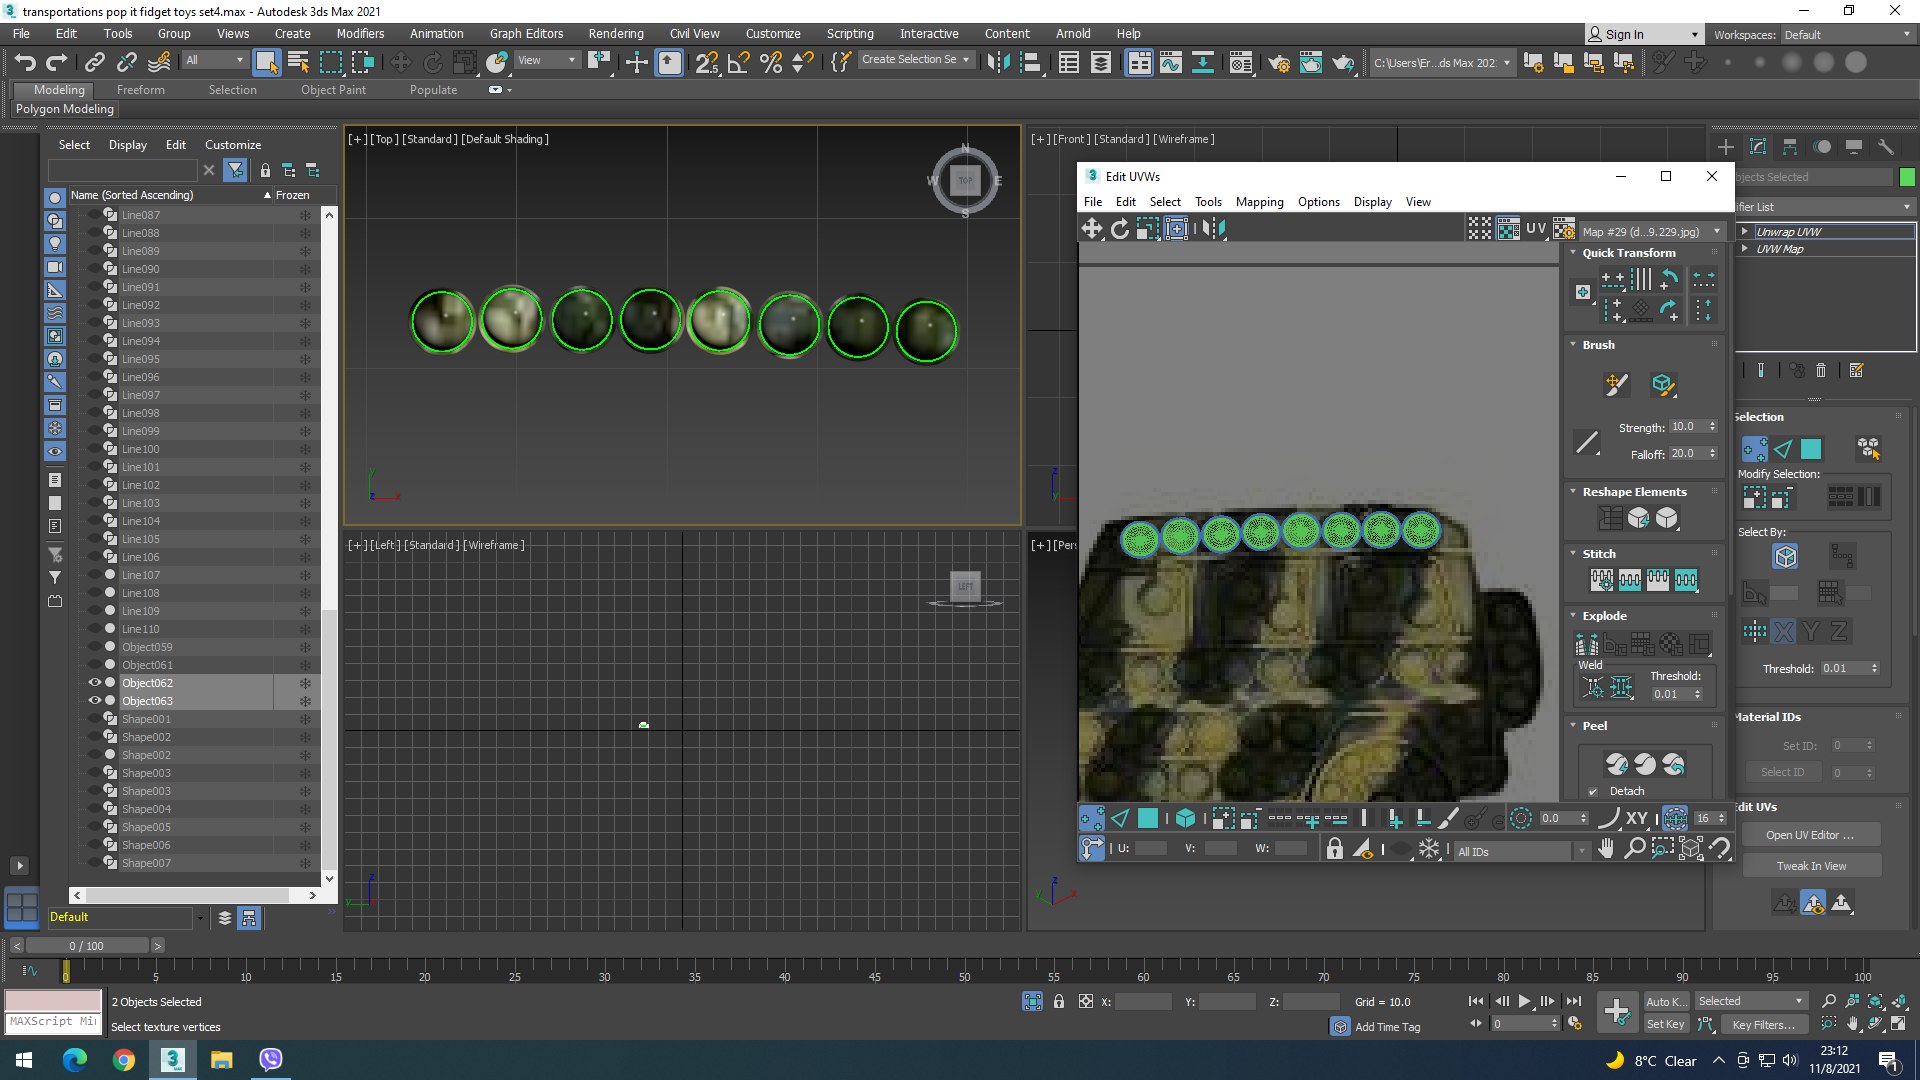Viewport: 1920px width, 1080px height.
Task: Select the Rotate tool in Edit UVWs
Action: (1119, 229)
